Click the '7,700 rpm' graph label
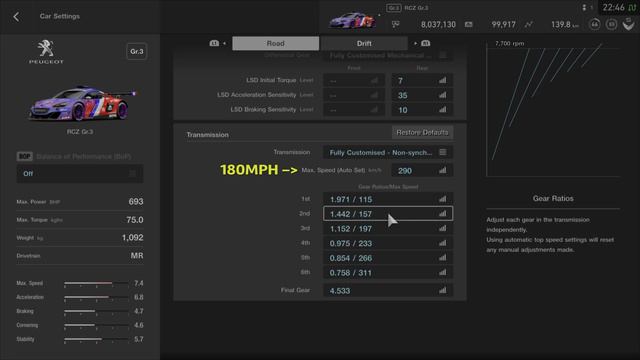 [509, 43]
